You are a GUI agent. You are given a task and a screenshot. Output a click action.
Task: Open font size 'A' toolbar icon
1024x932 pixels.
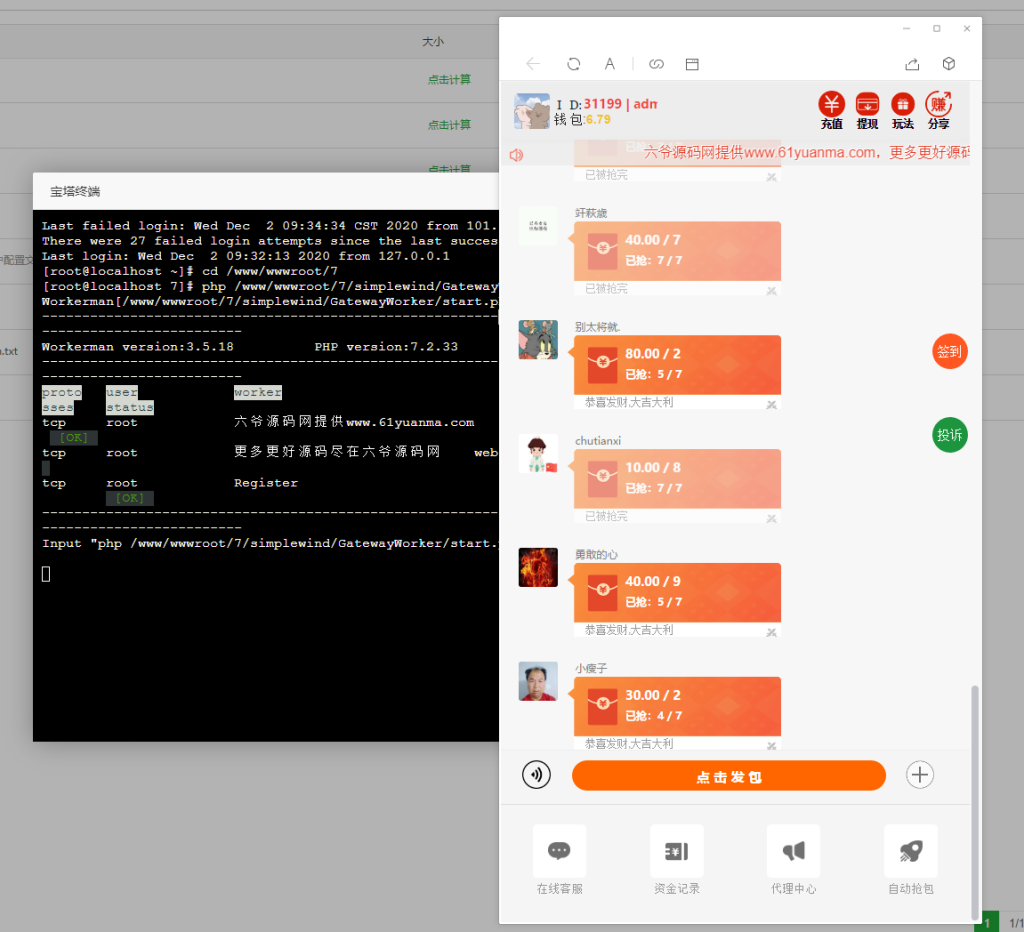tap(609, 64)
